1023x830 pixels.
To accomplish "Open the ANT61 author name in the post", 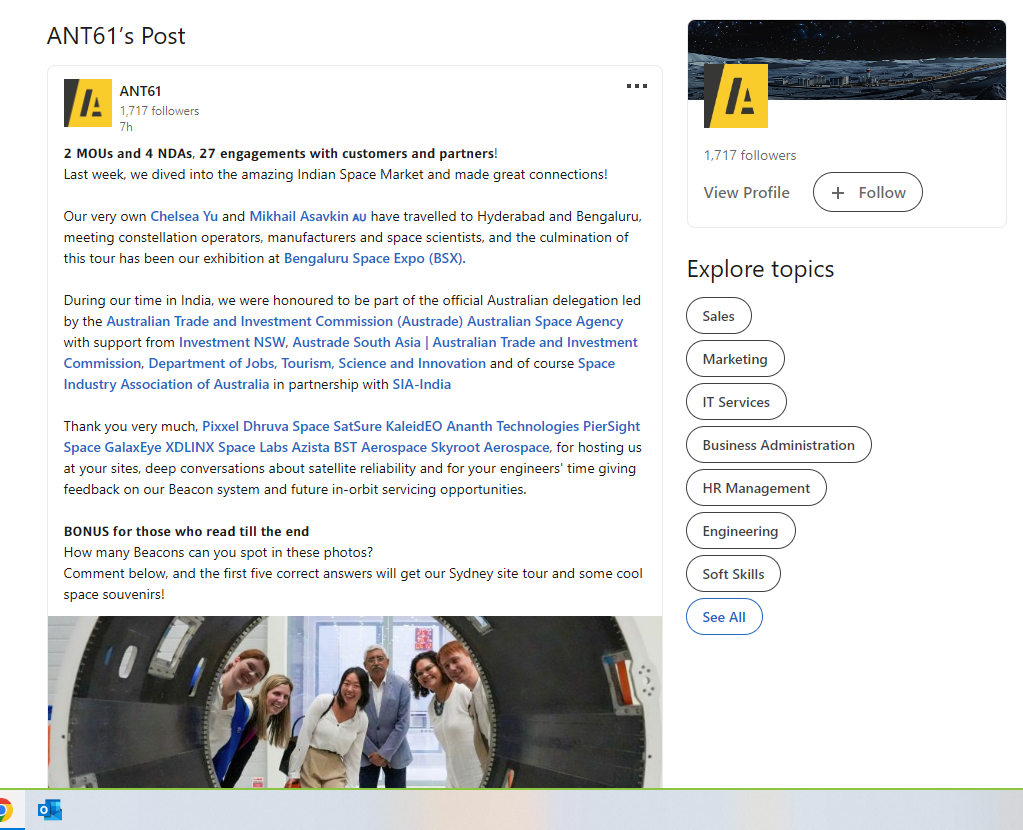I will click(140, 91).
